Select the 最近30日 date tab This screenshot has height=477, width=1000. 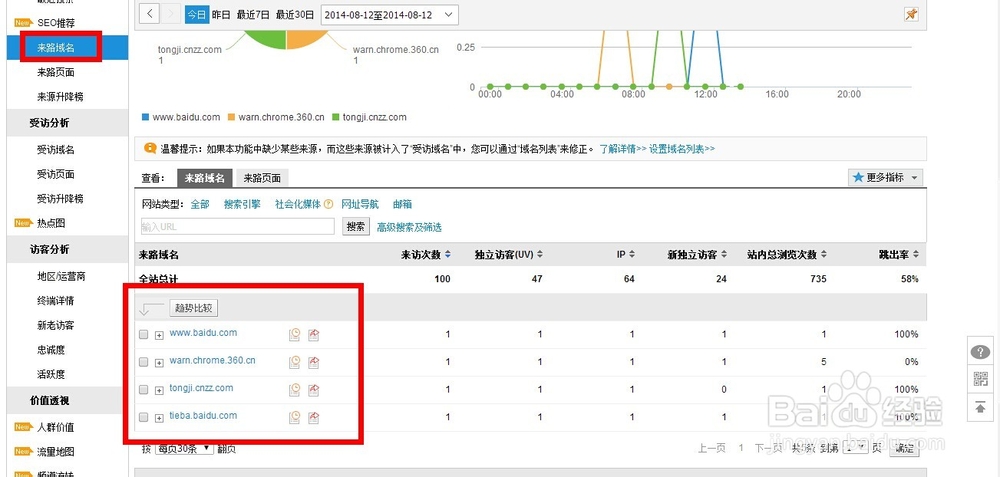coord(295,14)
